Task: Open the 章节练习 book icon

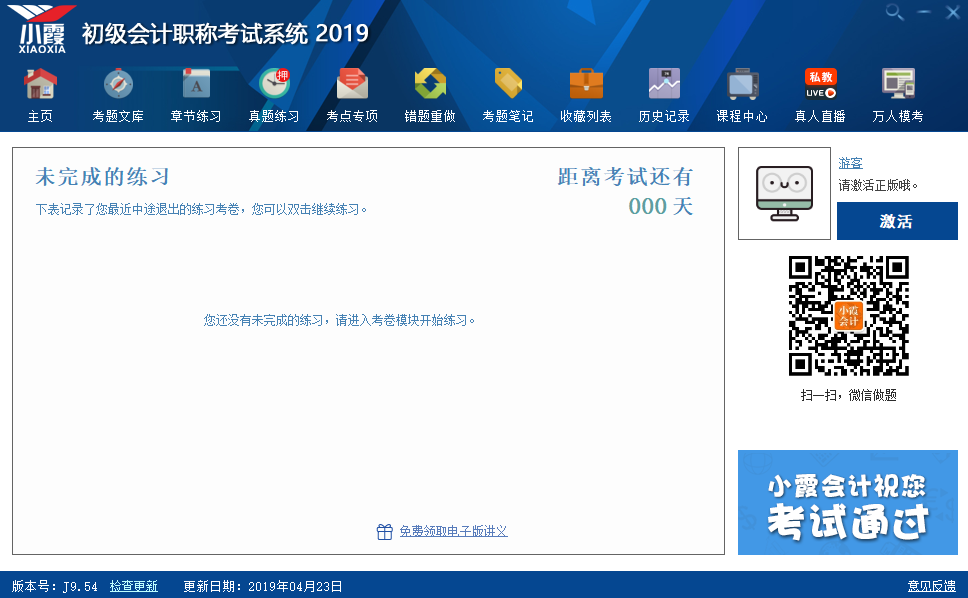Action: pos(196,83)
